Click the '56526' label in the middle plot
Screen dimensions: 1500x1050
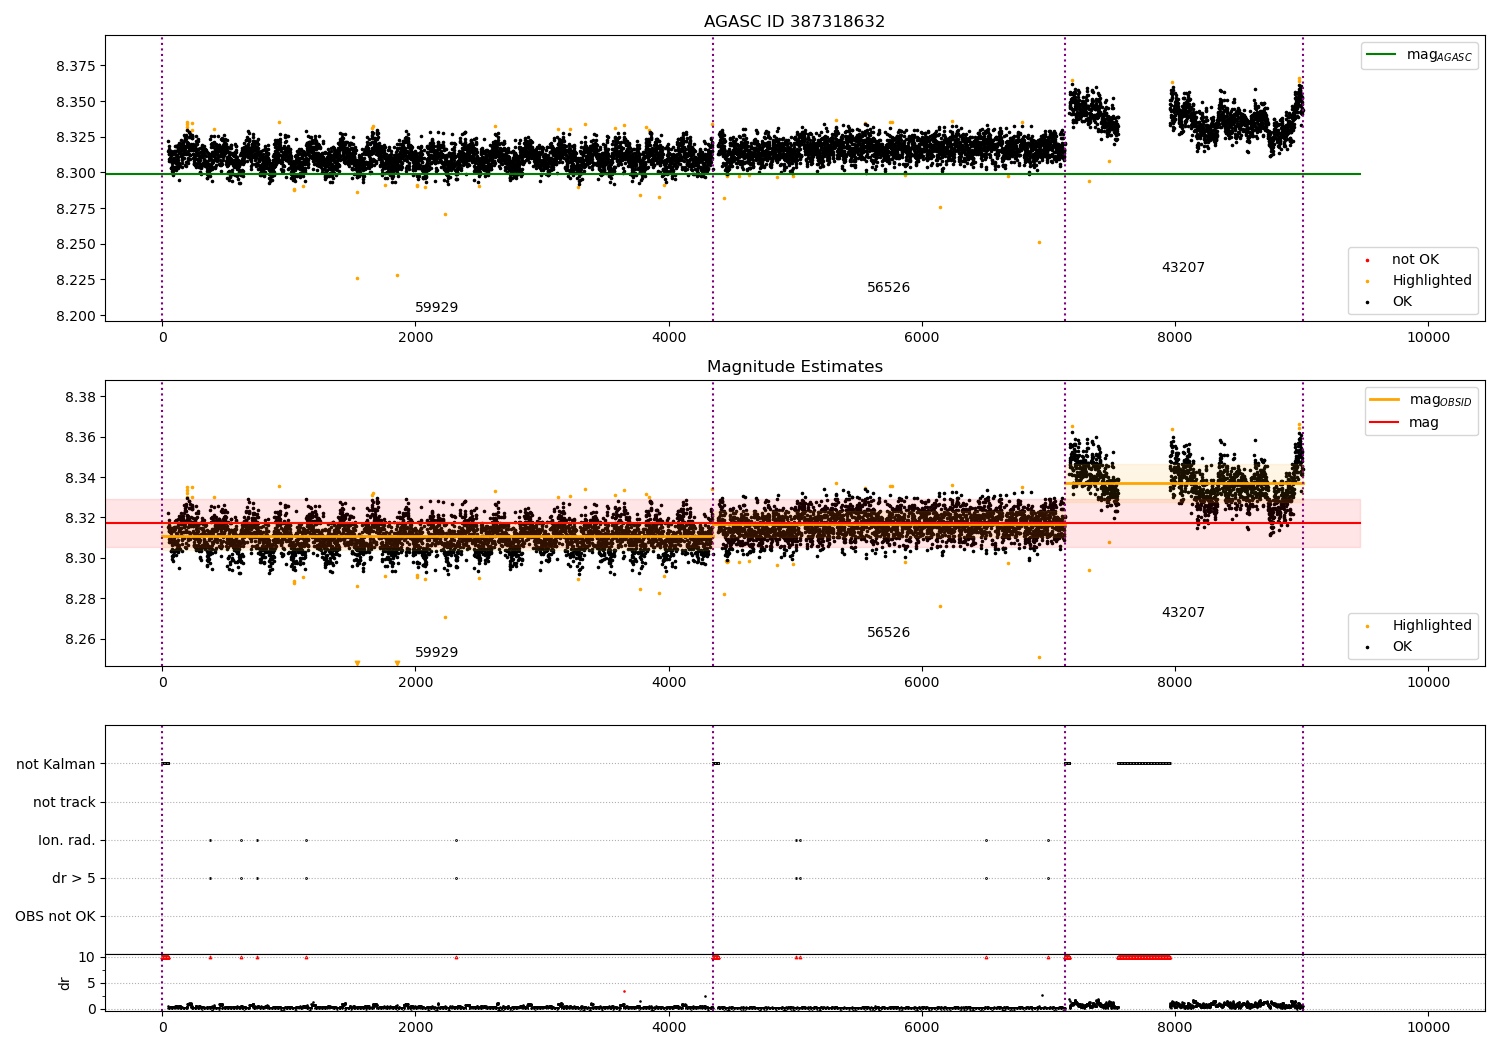888,633
